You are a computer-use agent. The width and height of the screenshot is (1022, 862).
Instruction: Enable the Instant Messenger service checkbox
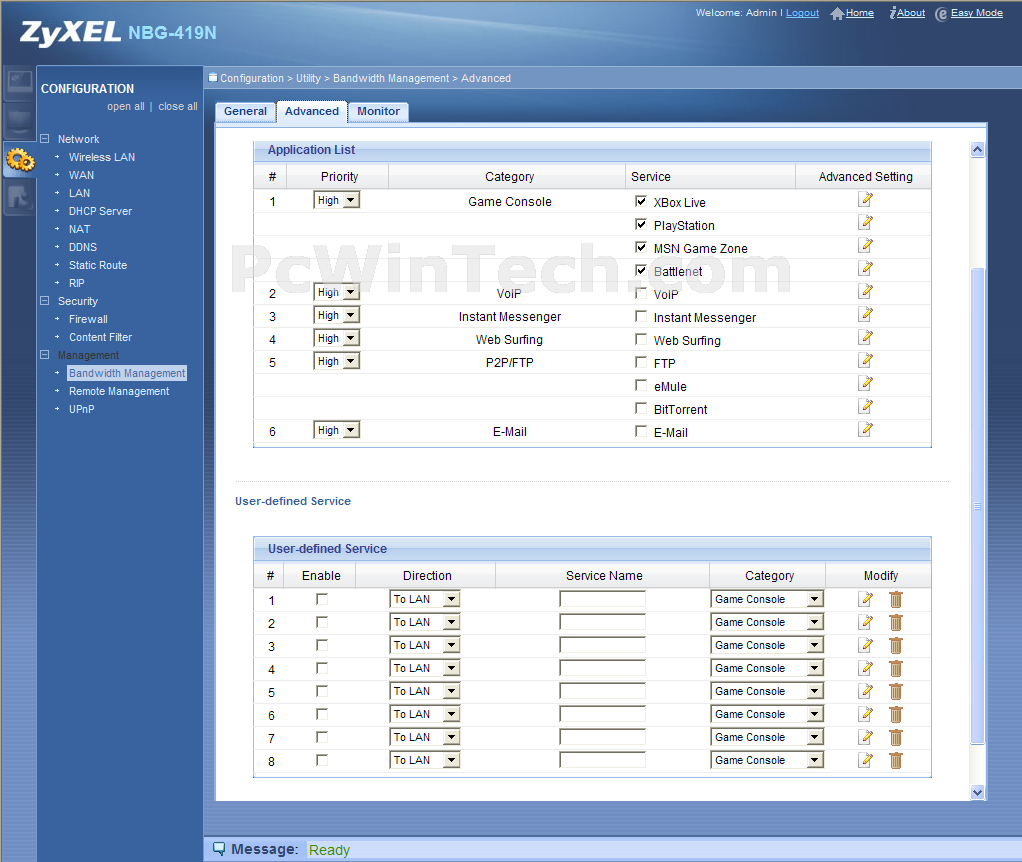pyautogui.click(x=641, y=316)
